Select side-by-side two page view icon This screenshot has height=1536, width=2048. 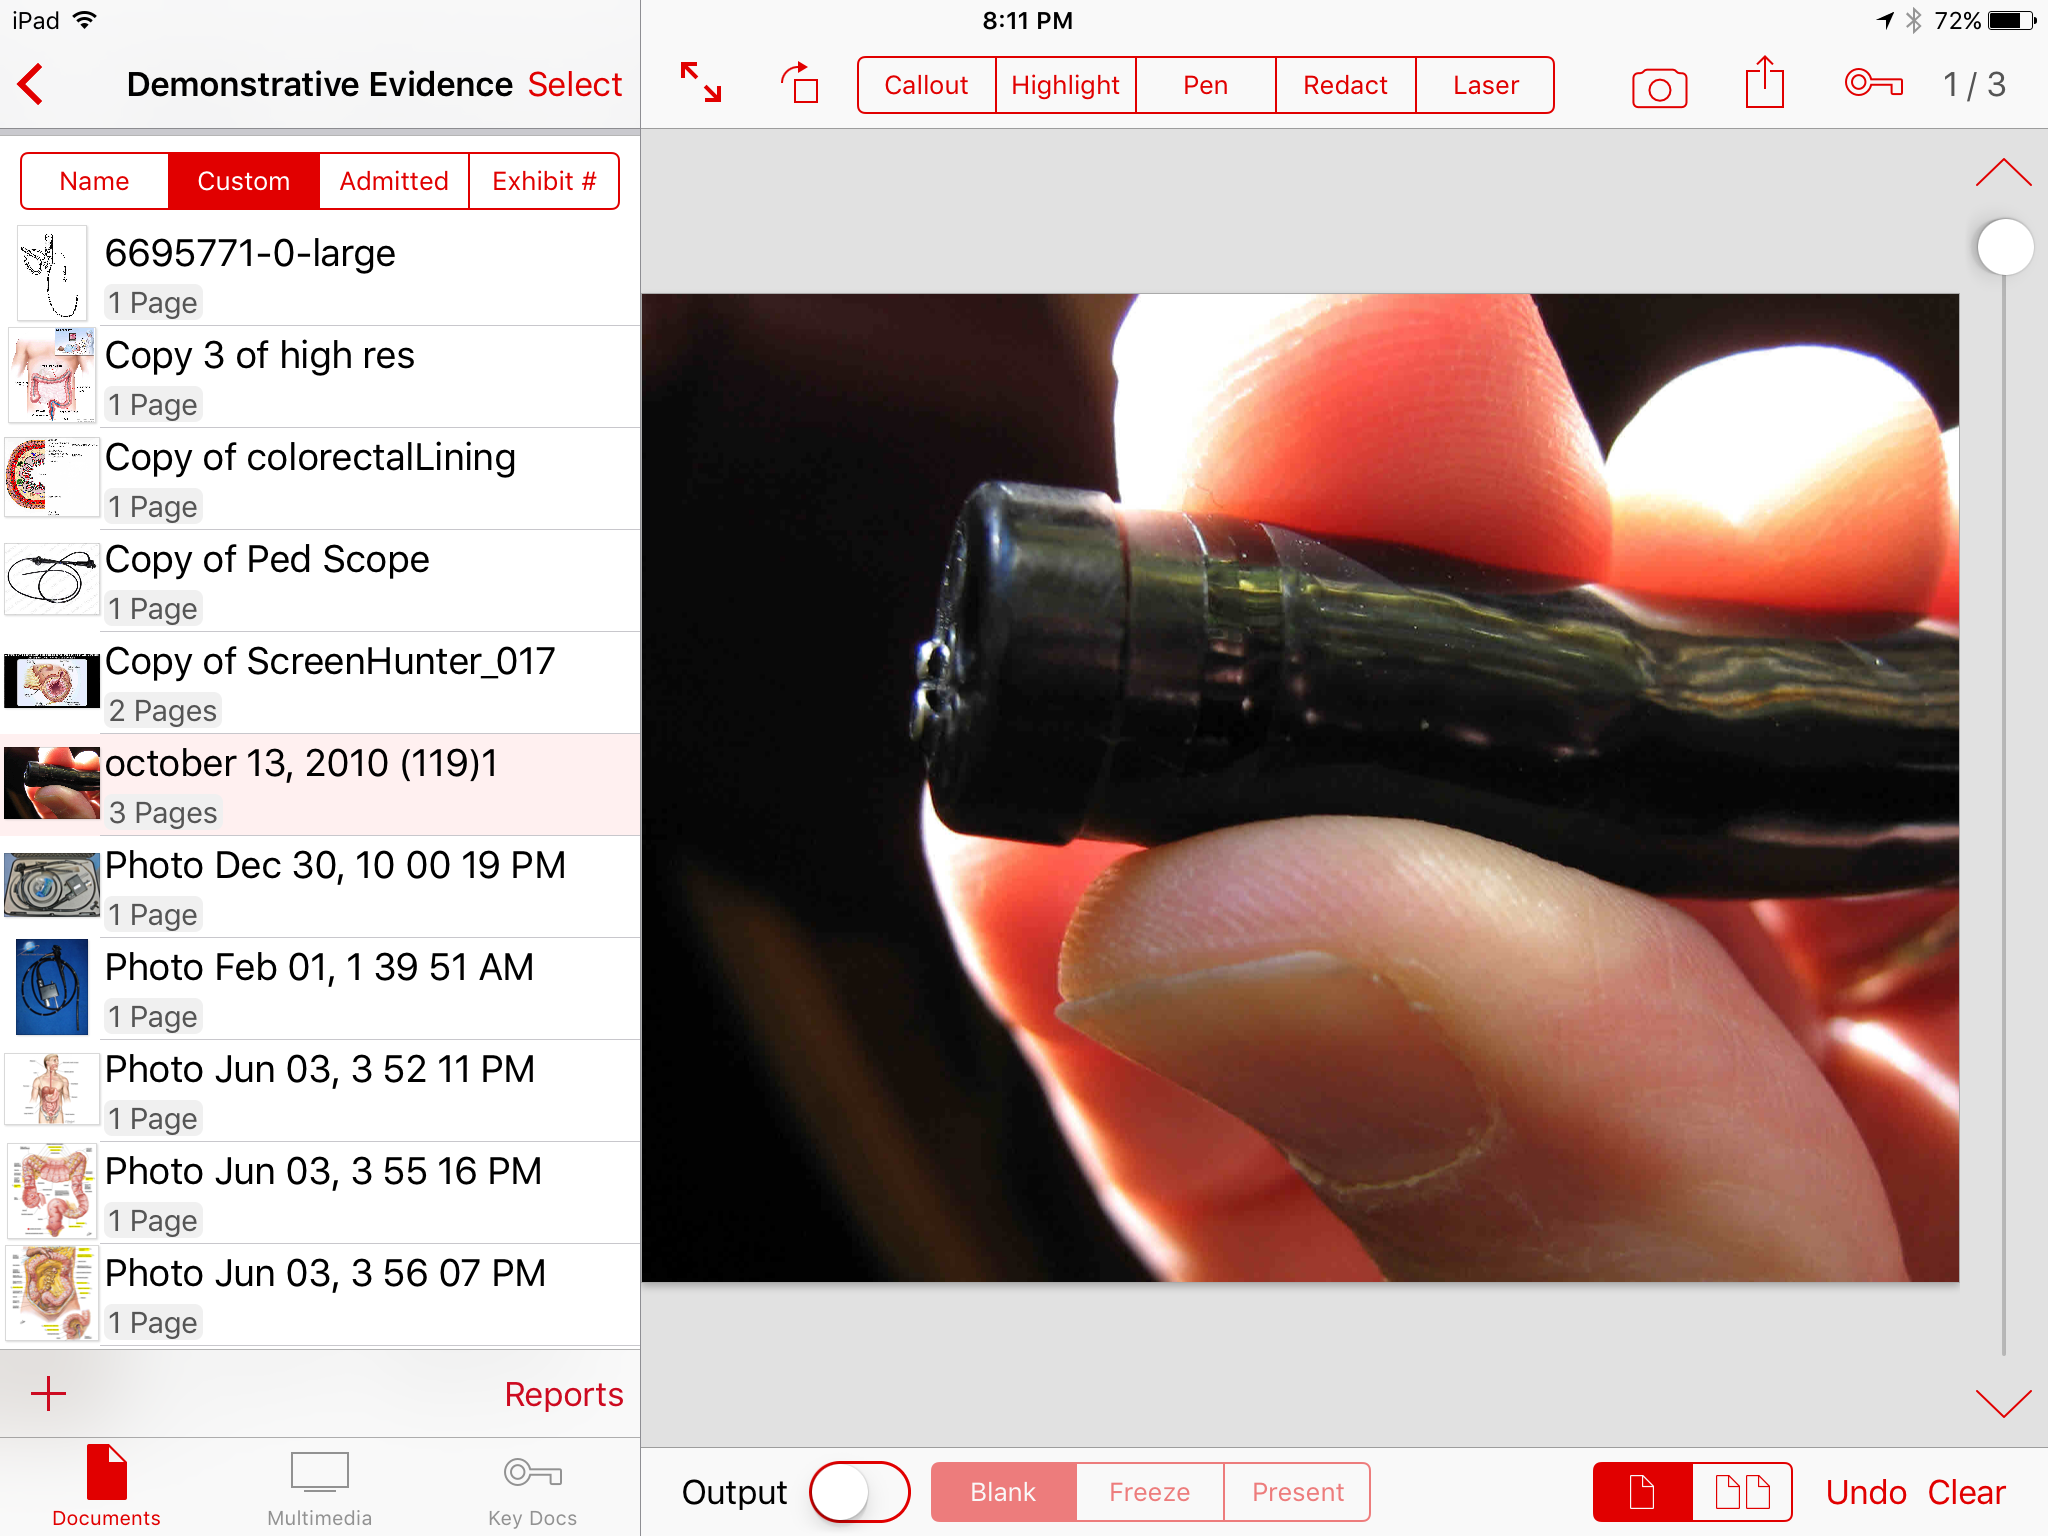pyautogui.click(x=1742, y=1492)
